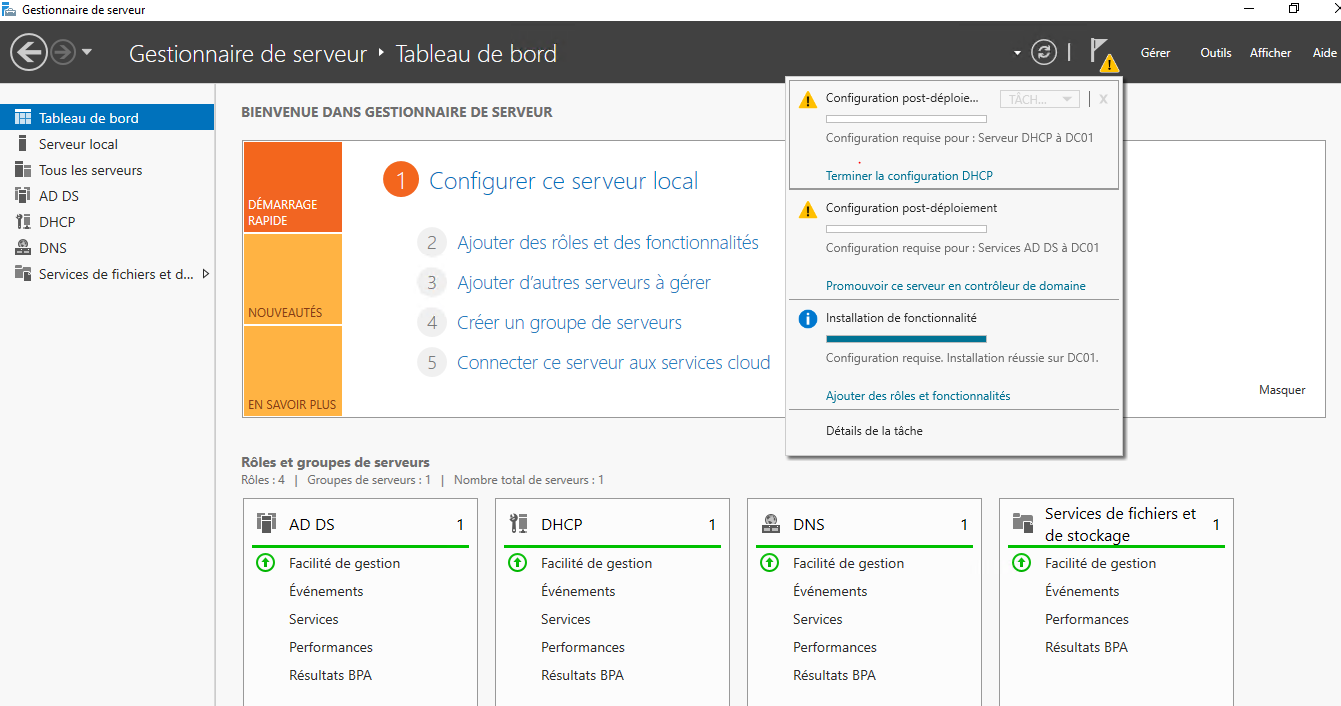Select the DHCP icon in sidebar
Viewport: 1341px width, 706px height.
pyautogui.click(x=23, y=222)
